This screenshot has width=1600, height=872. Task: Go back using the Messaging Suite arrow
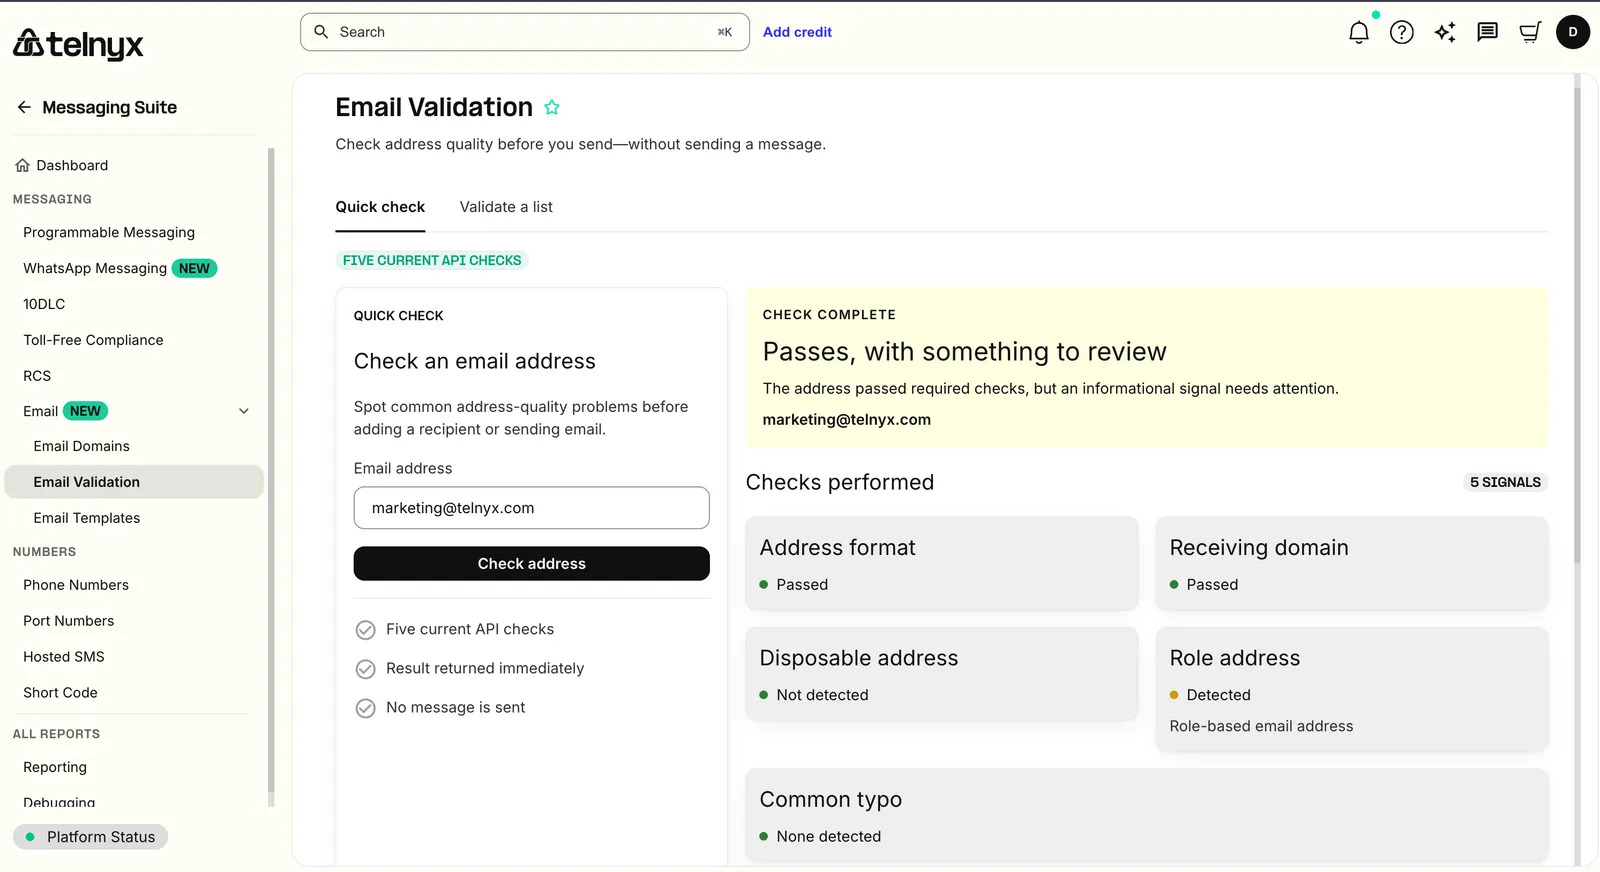pyautogui.click(x=24, y=107)
